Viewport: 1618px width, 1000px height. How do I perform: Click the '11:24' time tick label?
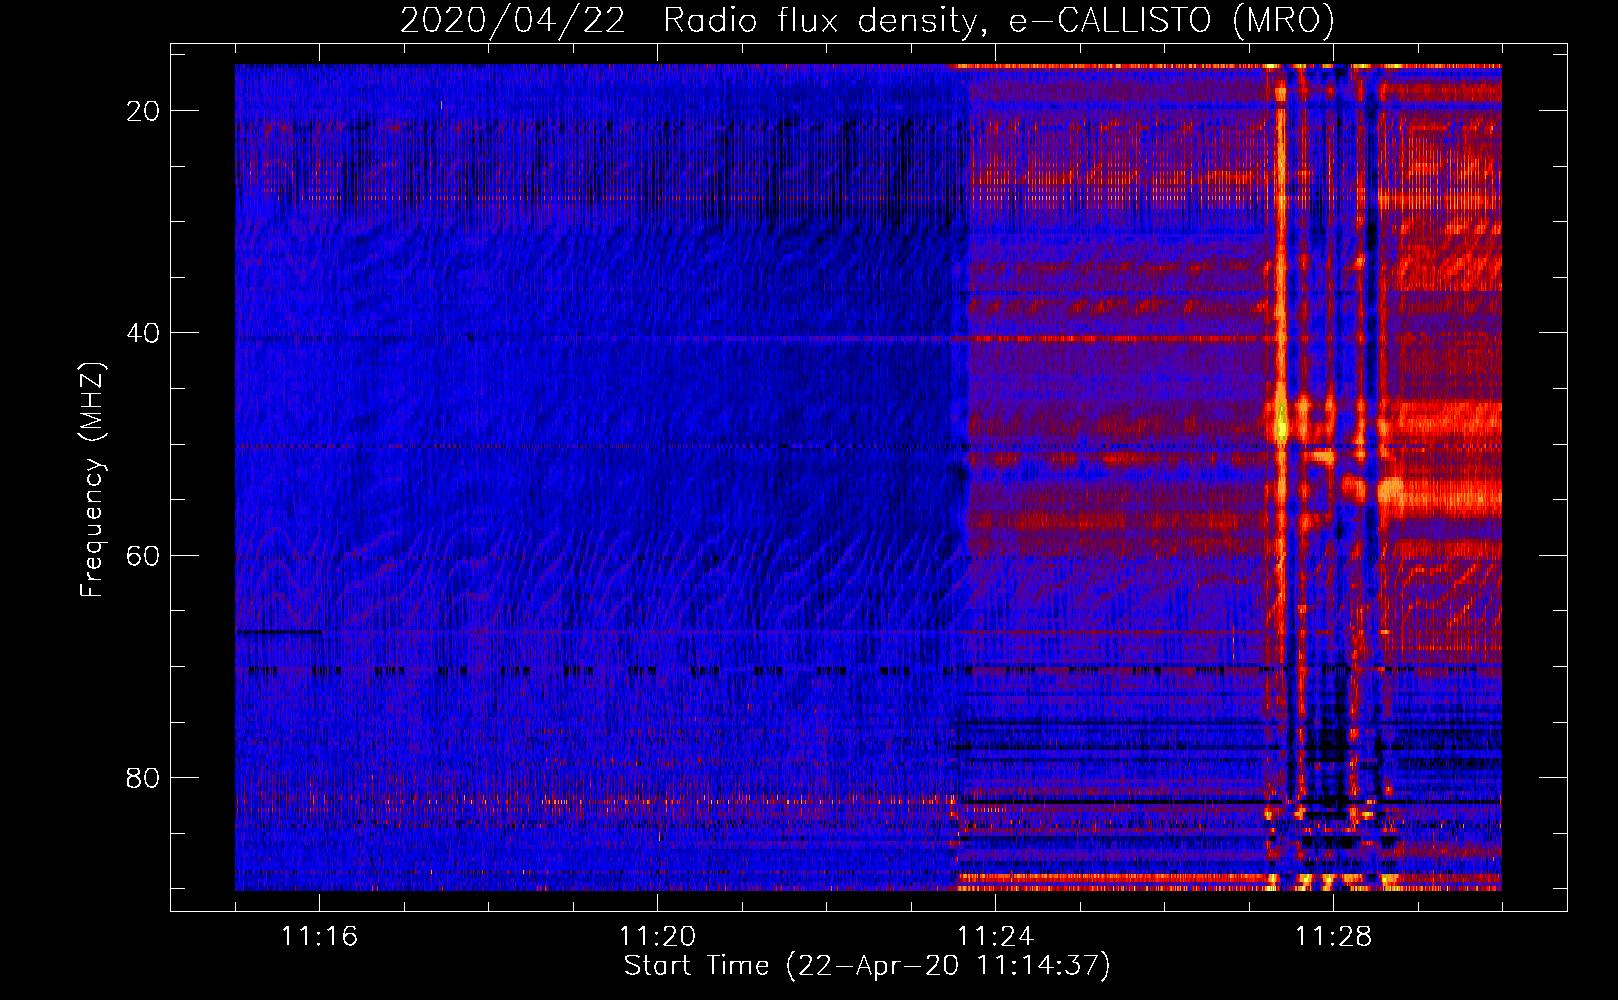pyautogui.click(x=995, y=936)
